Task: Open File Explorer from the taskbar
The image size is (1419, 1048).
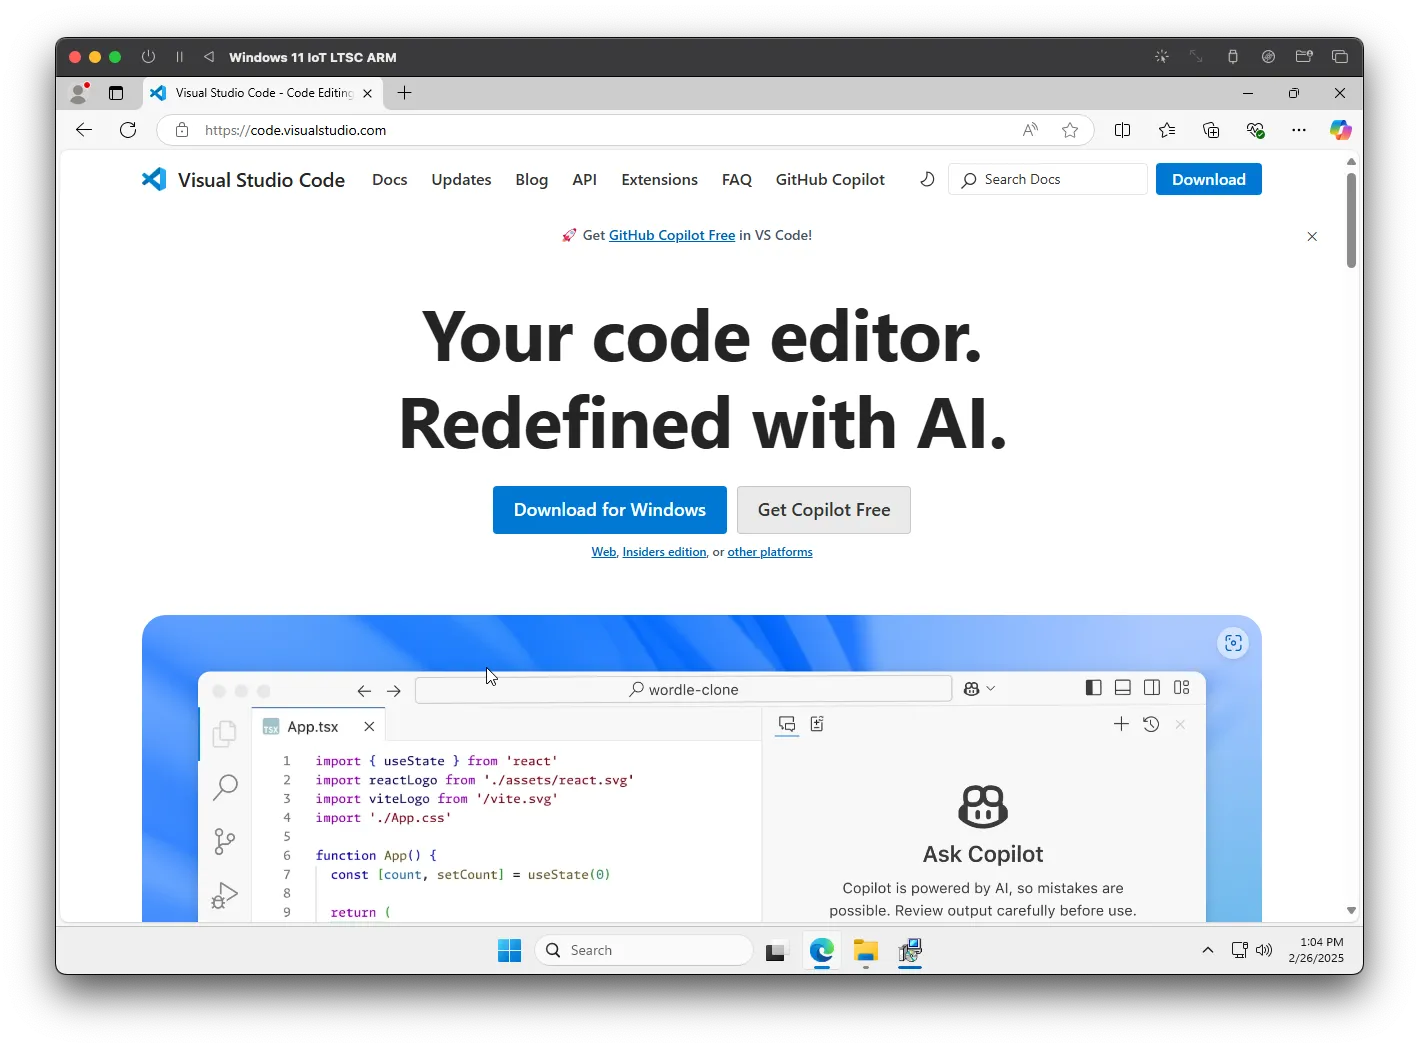Action: click(x=865, y=951)
